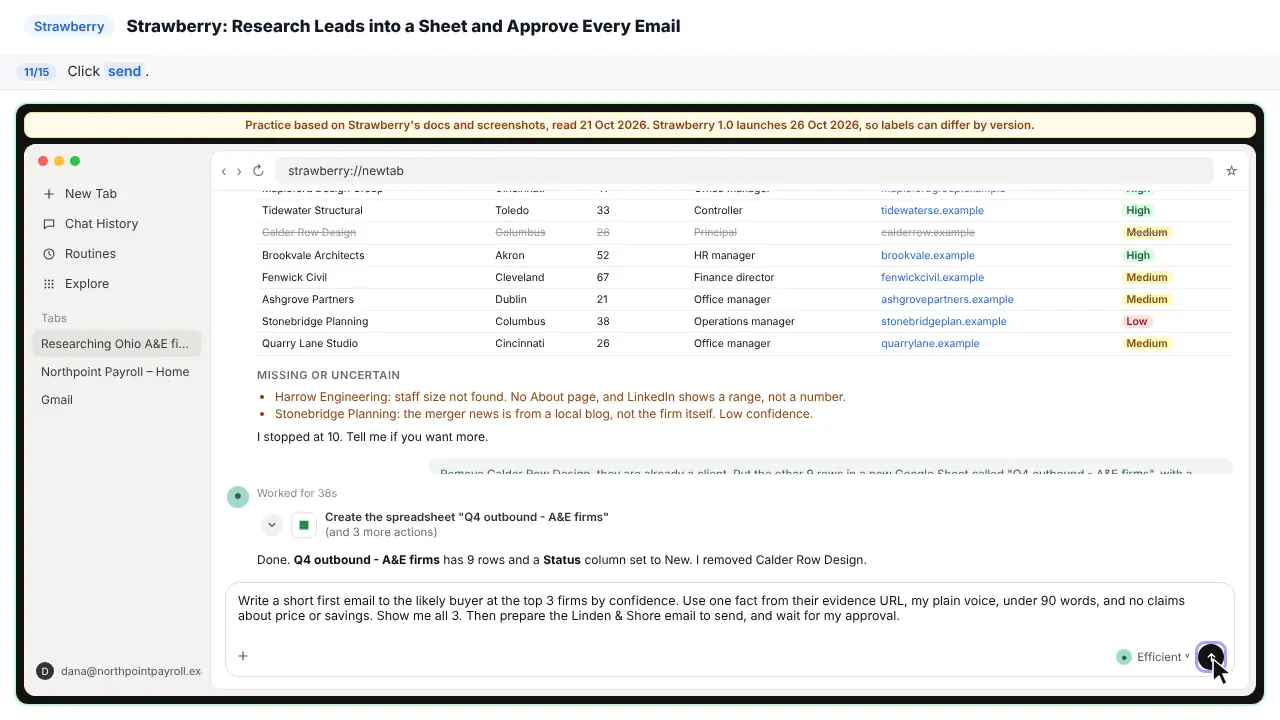Click the Chat History speech bubble icon

click(49, 224)
